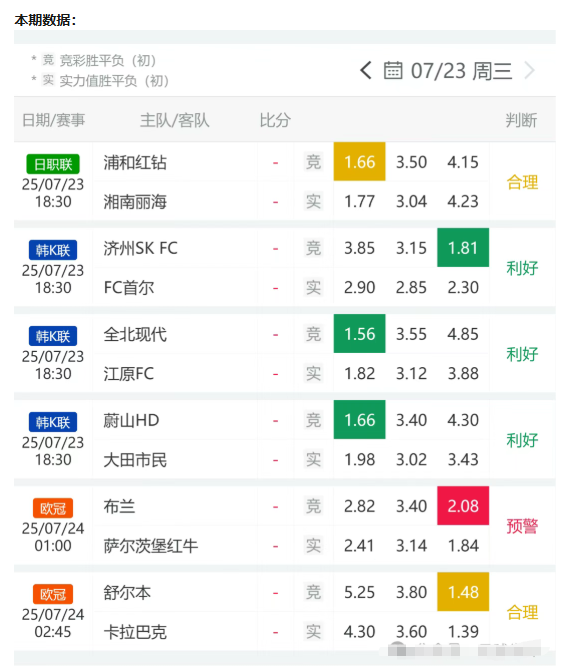This screenshot has width=576, height=666.
Task: Select yellow 1.66 odds for 浦和红钻
Action: pos(359,162)
